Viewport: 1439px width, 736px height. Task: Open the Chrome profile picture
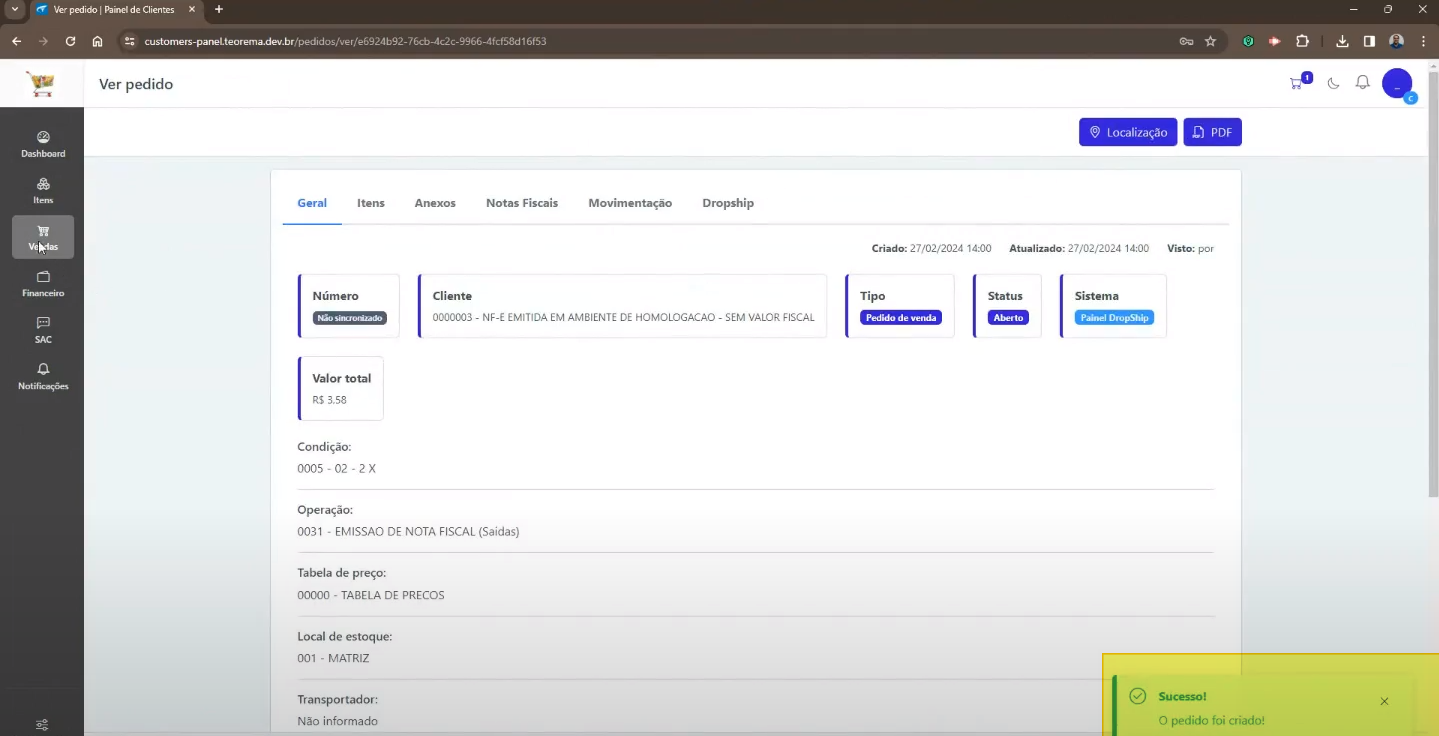click(1396, 41)
